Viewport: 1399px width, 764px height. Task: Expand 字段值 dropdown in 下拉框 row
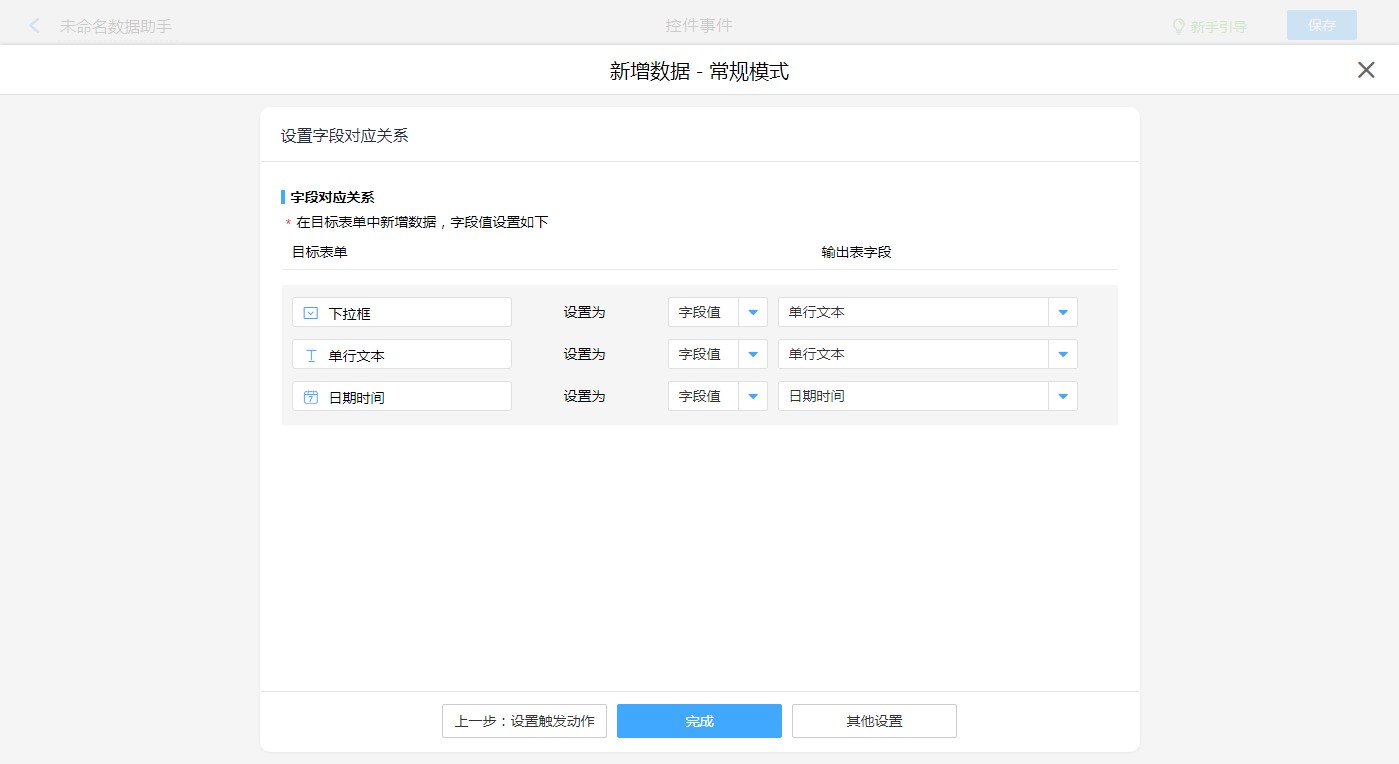(x=753, y=312)
